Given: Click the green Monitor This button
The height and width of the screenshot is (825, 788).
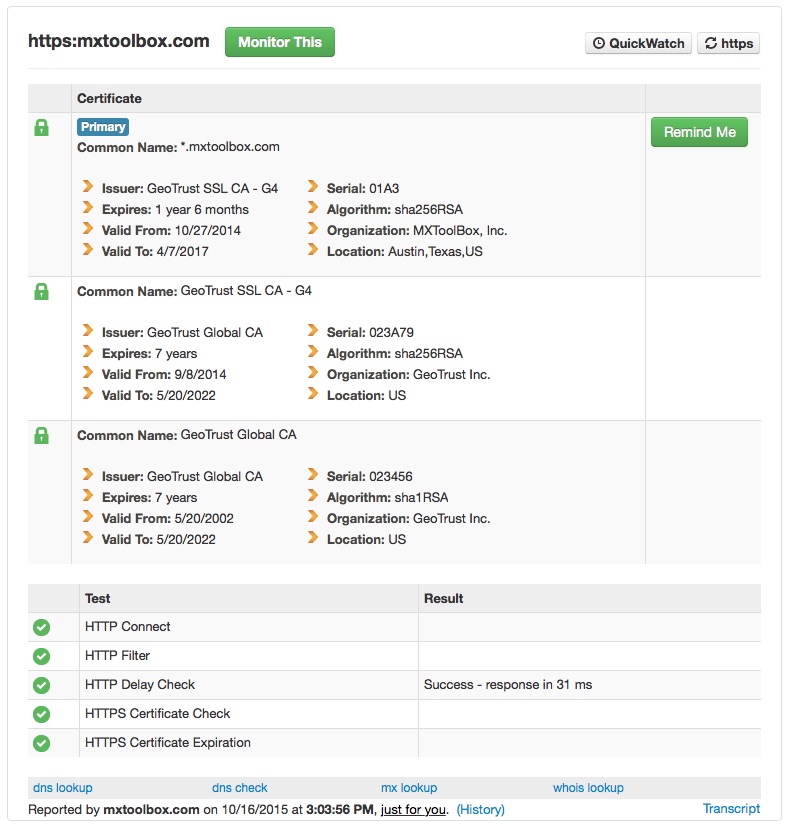Looking at the screenshot, I should [280, 42].
